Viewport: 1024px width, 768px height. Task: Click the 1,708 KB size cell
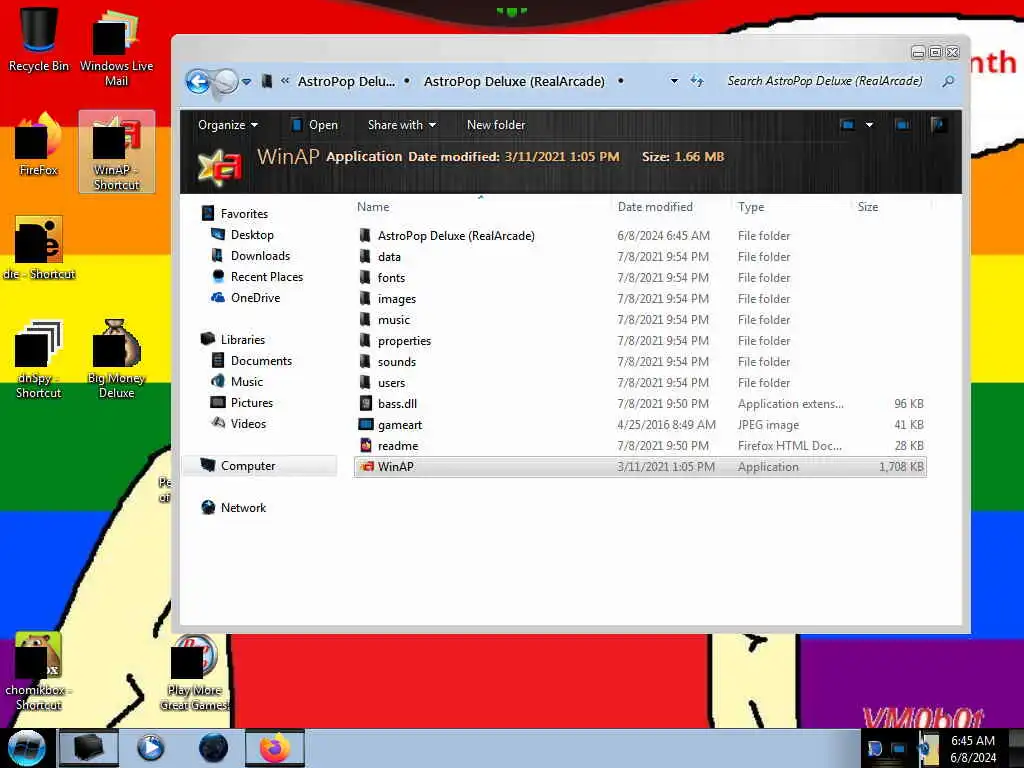coord(901,467)
